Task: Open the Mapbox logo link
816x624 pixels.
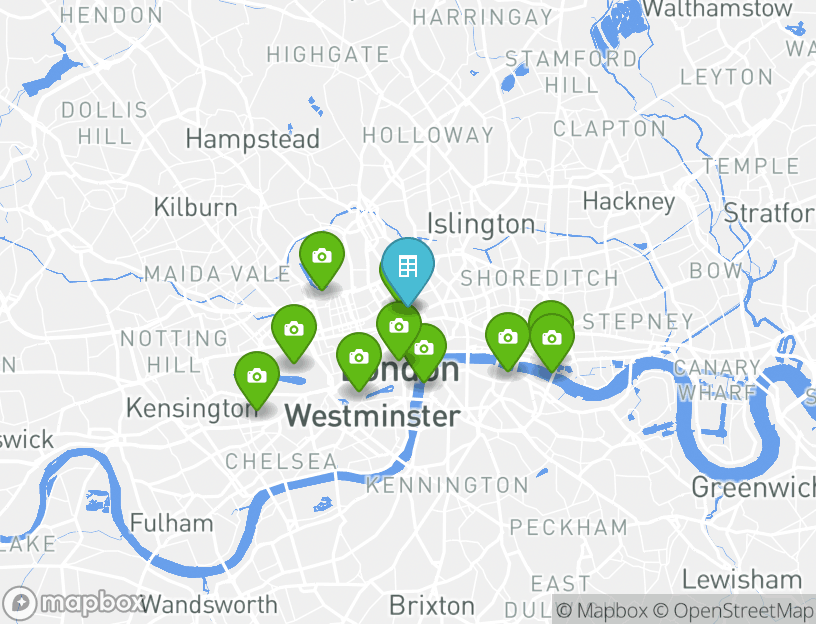Action: point(73,603)
